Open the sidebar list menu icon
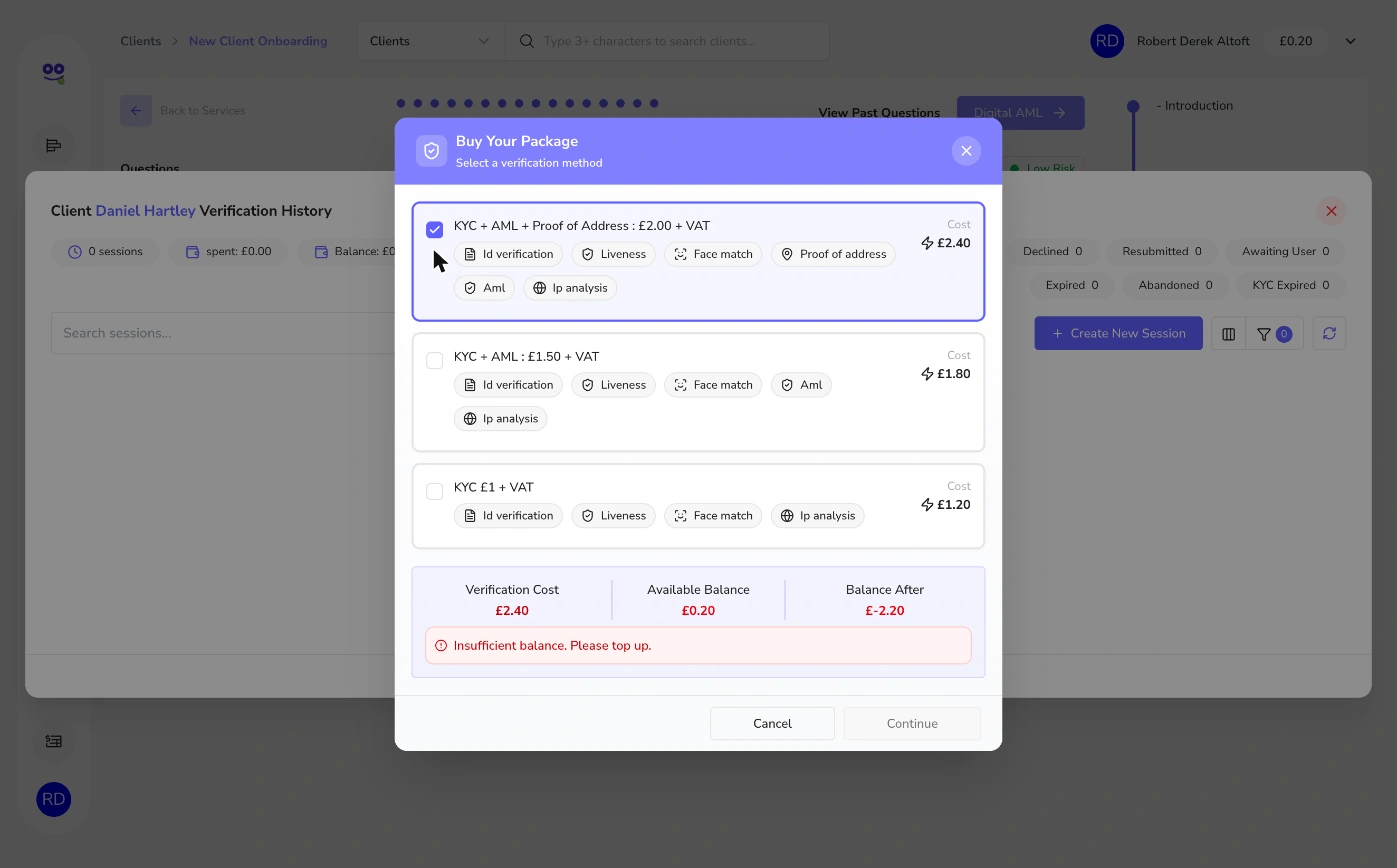 [54, 146]
